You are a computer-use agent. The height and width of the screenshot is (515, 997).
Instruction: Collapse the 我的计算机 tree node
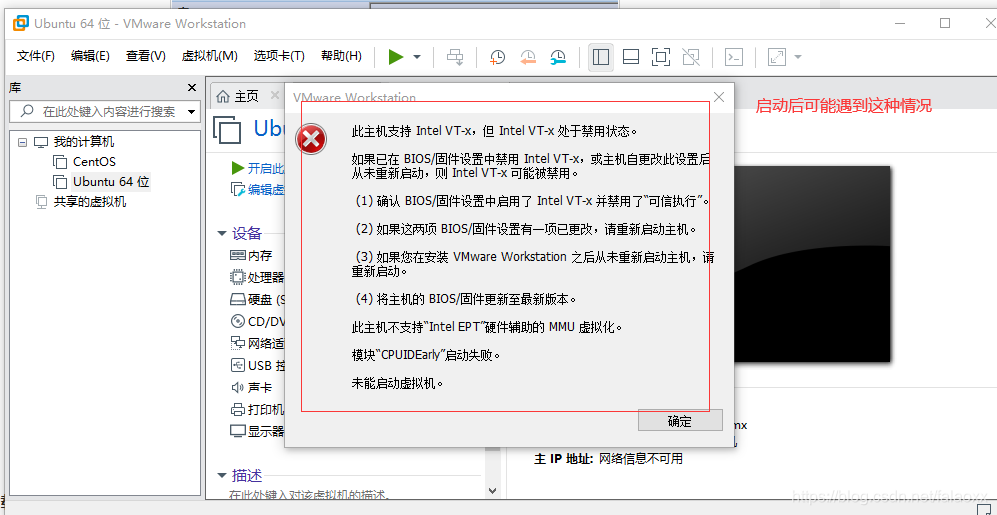[23, 142]
